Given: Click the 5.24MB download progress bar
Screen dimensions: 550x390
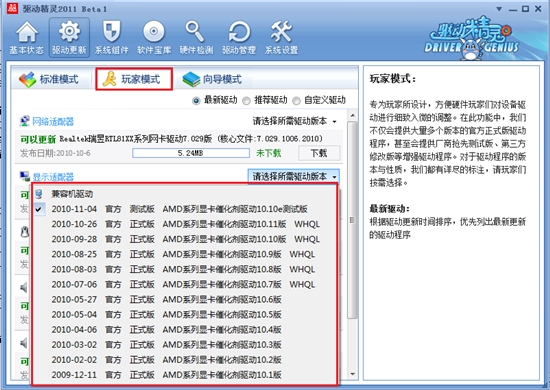Looking at the screenshot, I should point(191,153).
